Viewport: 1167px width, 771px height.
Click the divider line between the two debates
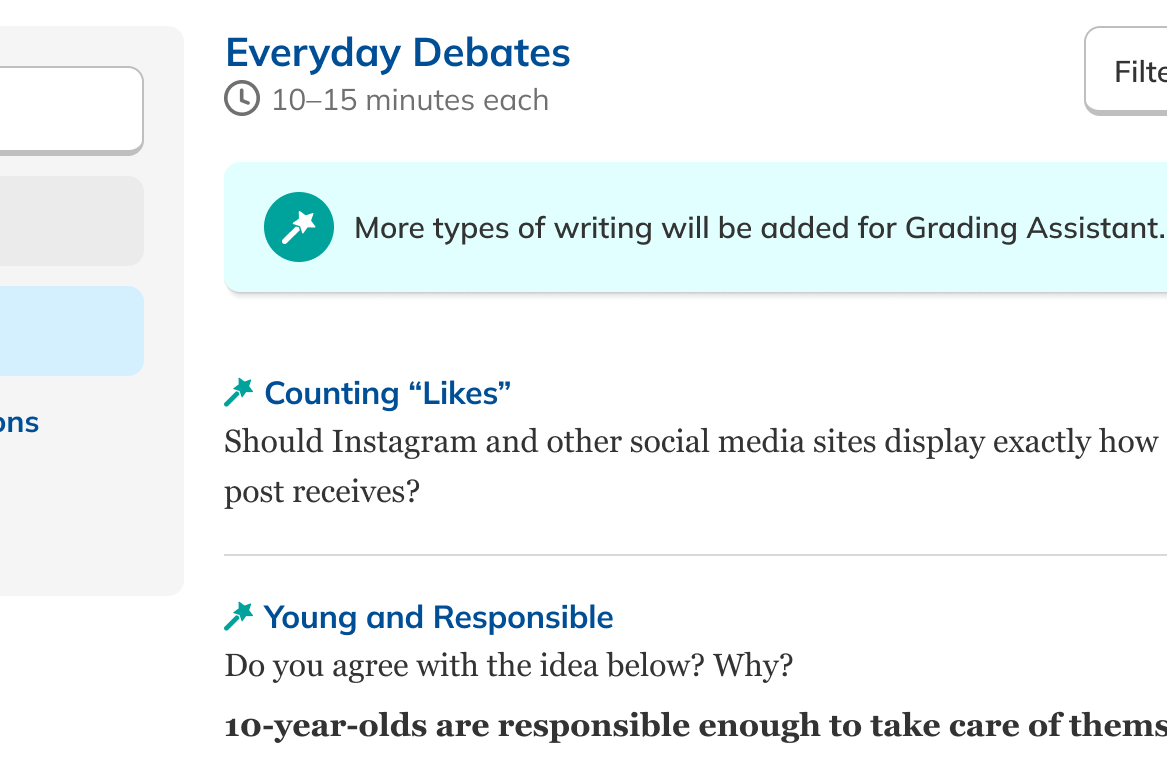click(x=690, y=554)
